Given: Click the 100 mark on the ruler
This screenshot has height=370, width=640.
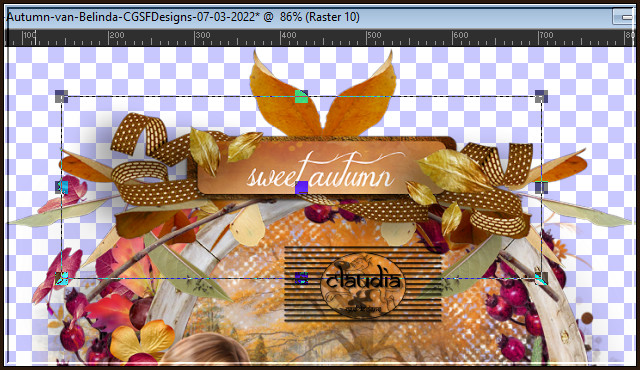Looking at the screenshot, I should click(29, 35).
